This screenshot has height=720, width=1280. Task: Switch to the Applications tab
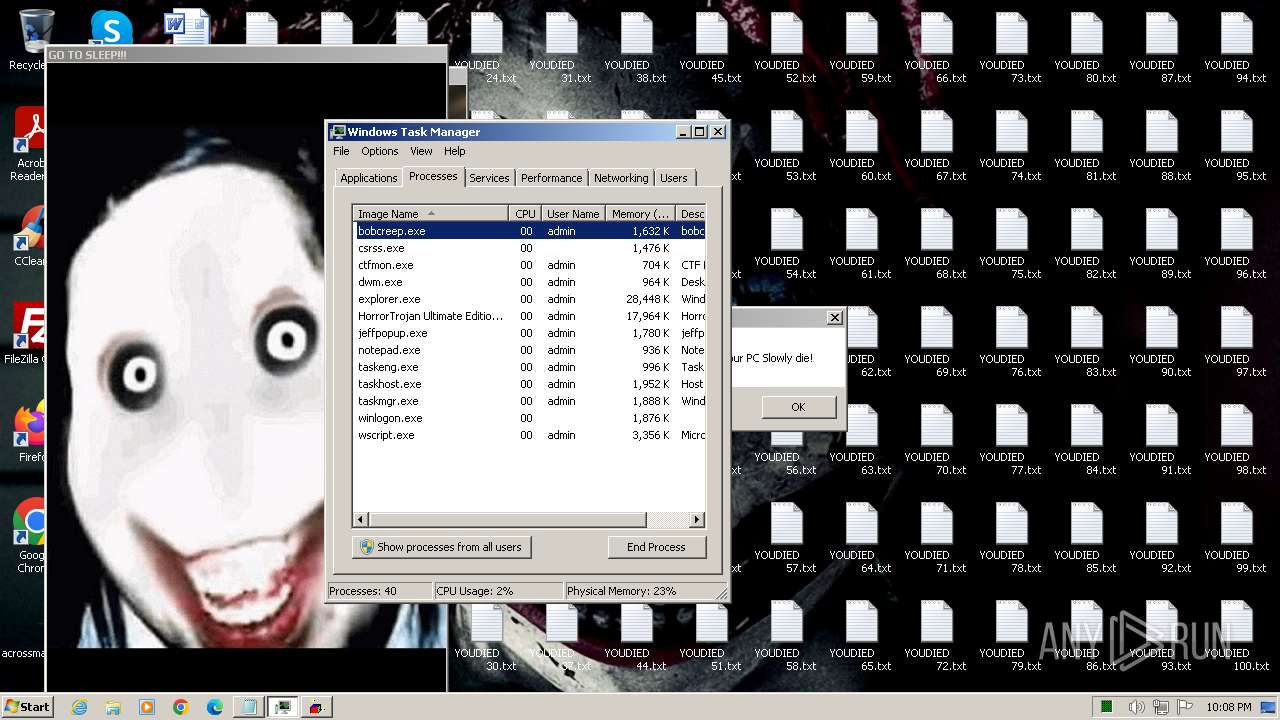(368, 178)
